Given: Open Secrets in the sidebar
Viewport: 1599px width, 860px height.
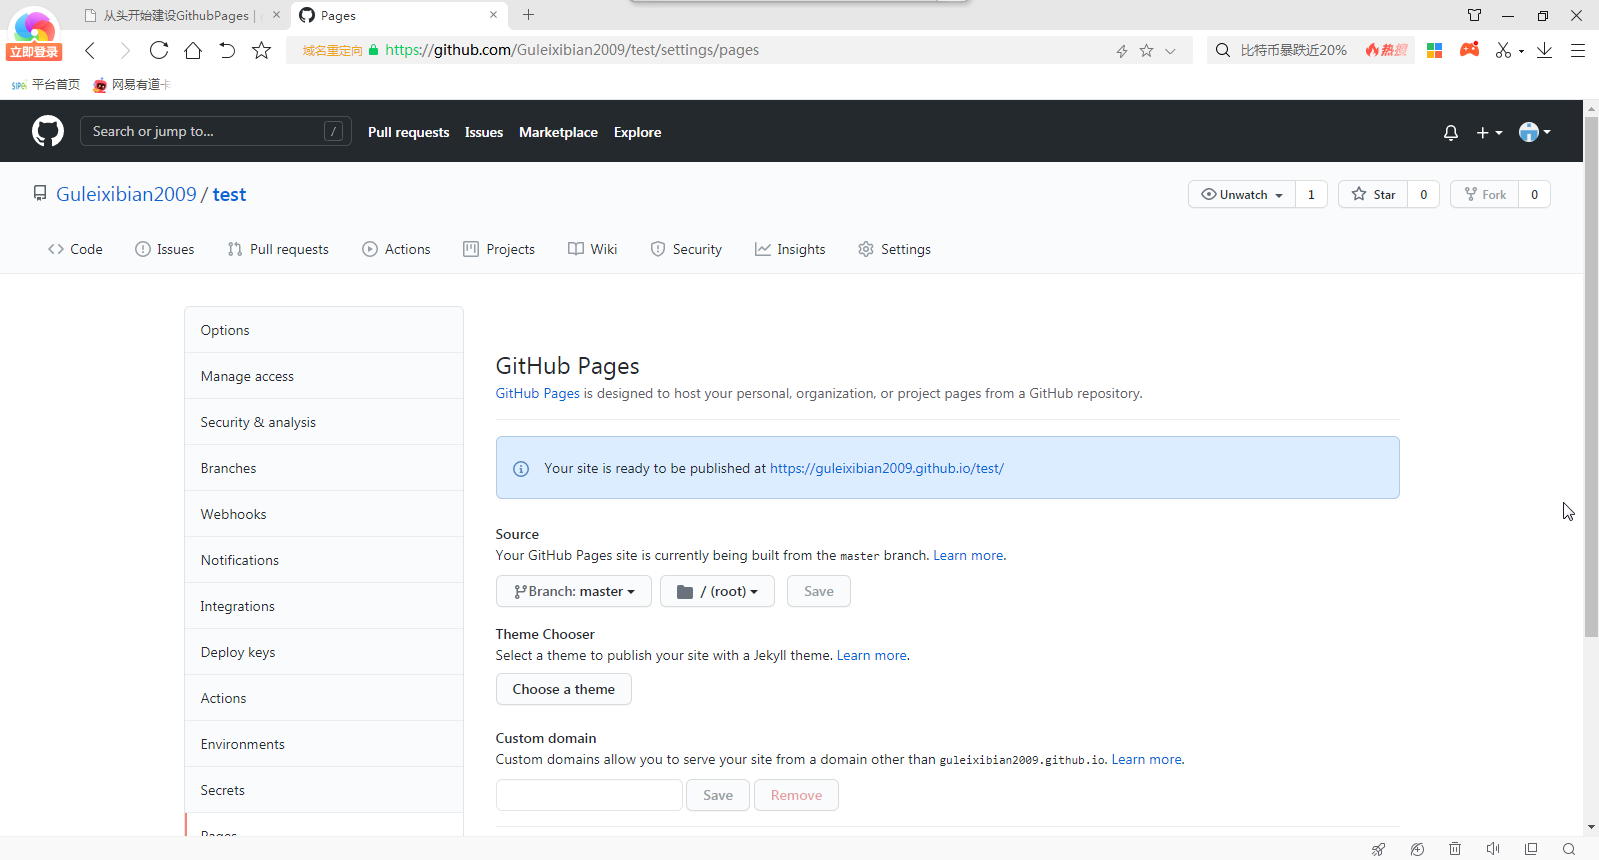Looking at the screenshot, I should [x=324, y=790].
